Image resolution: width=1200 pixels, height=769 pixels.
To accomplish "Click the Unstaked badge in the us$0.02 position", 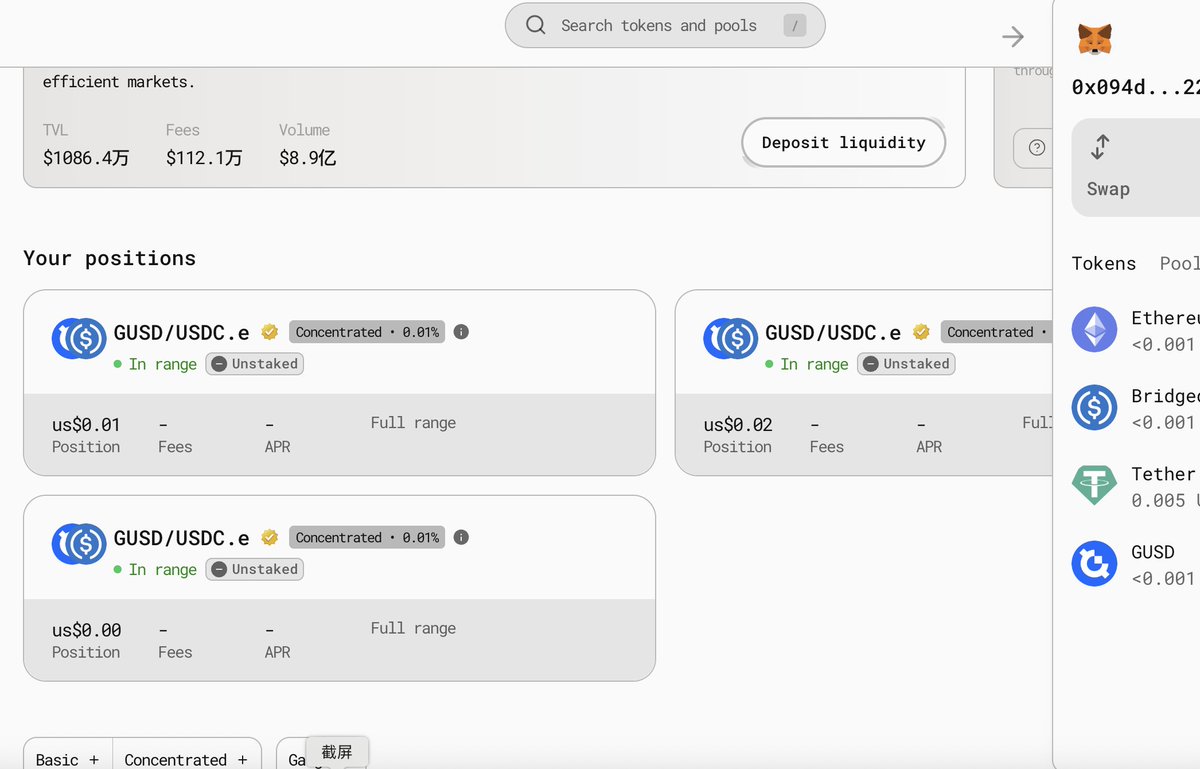I will [907, 364].
